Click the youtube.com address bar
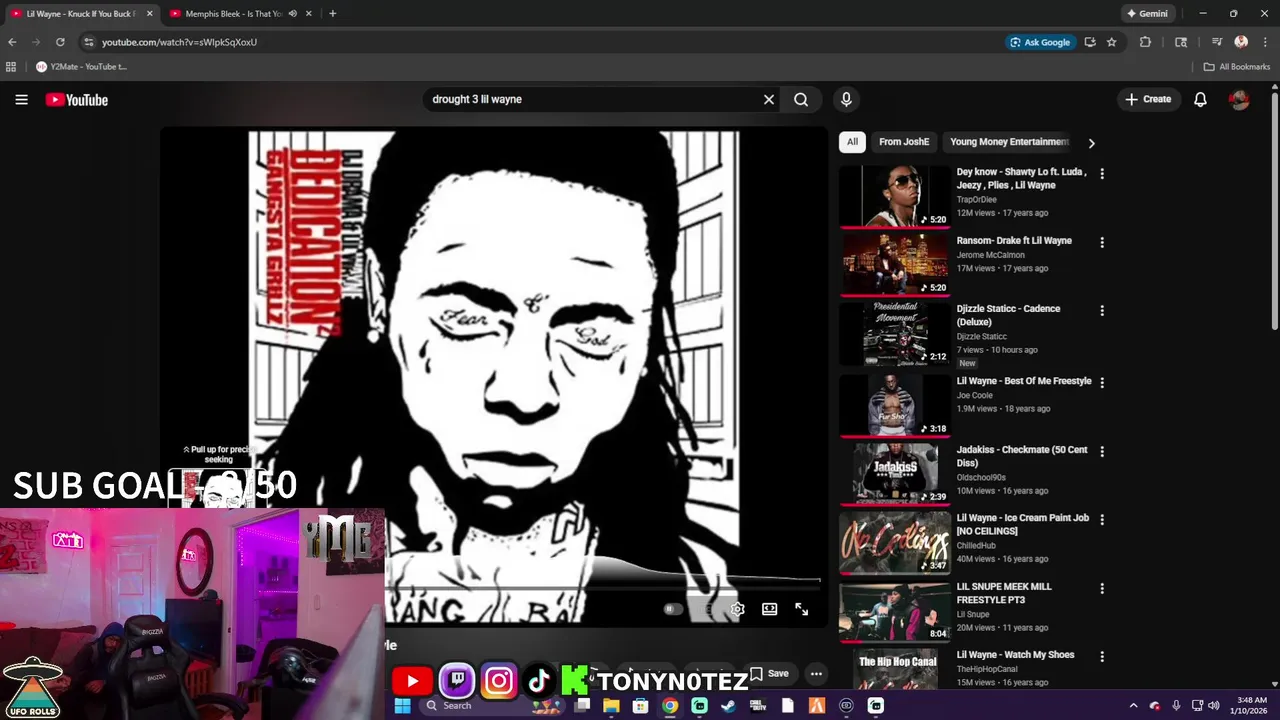Viewport: 1280px width, 720px height. (x=540, y=42)
